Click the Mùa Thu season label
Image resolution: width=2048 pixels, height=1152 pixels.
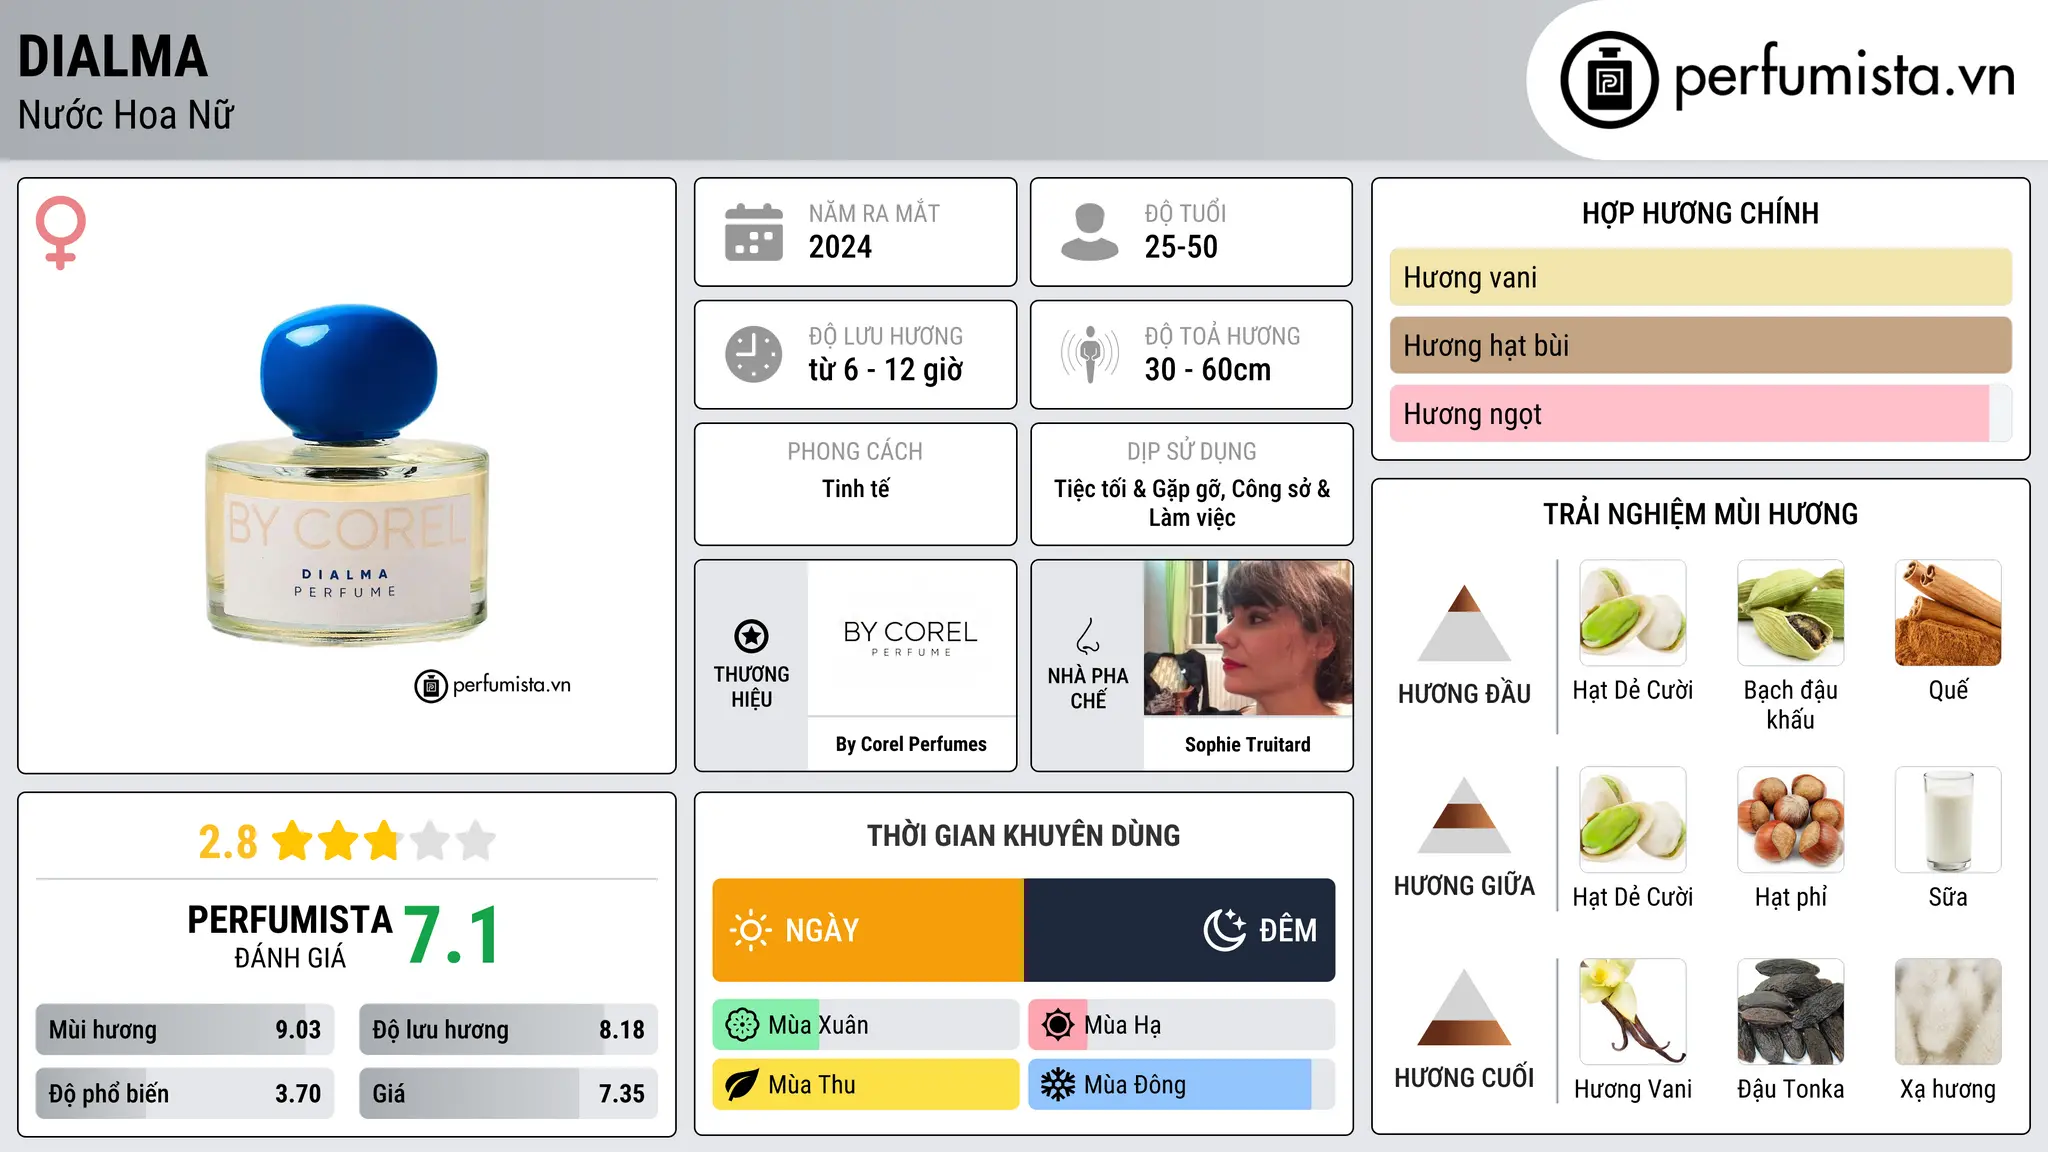pos(812,1085)
